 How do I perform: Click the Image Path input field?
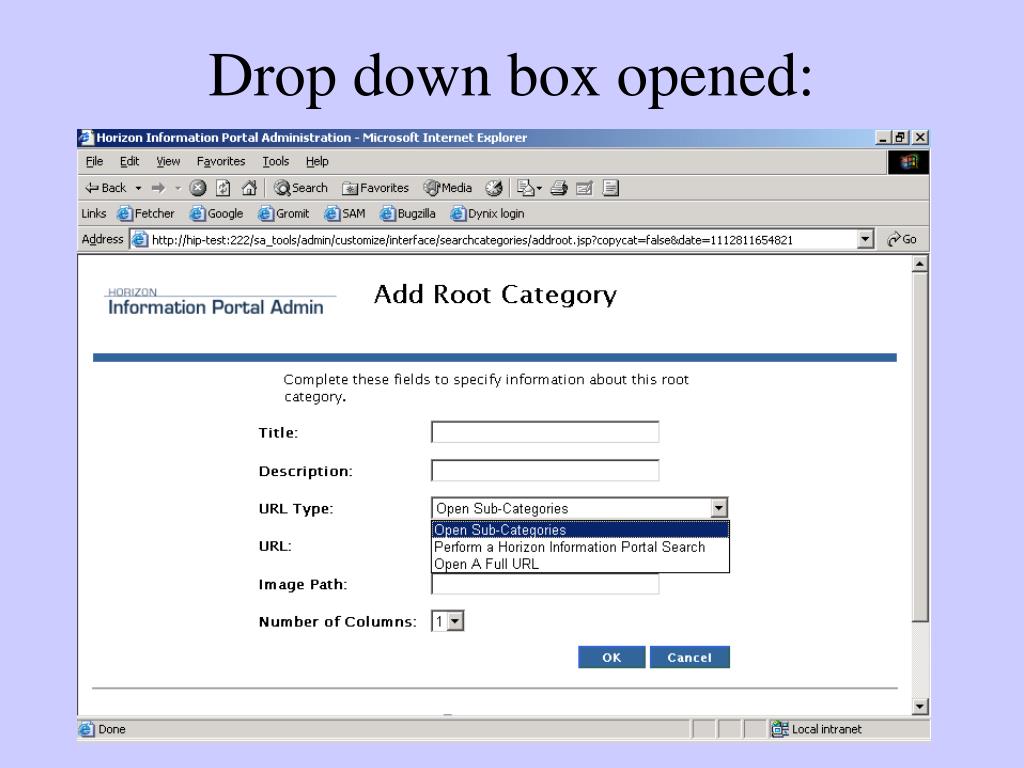pos(545,584)
